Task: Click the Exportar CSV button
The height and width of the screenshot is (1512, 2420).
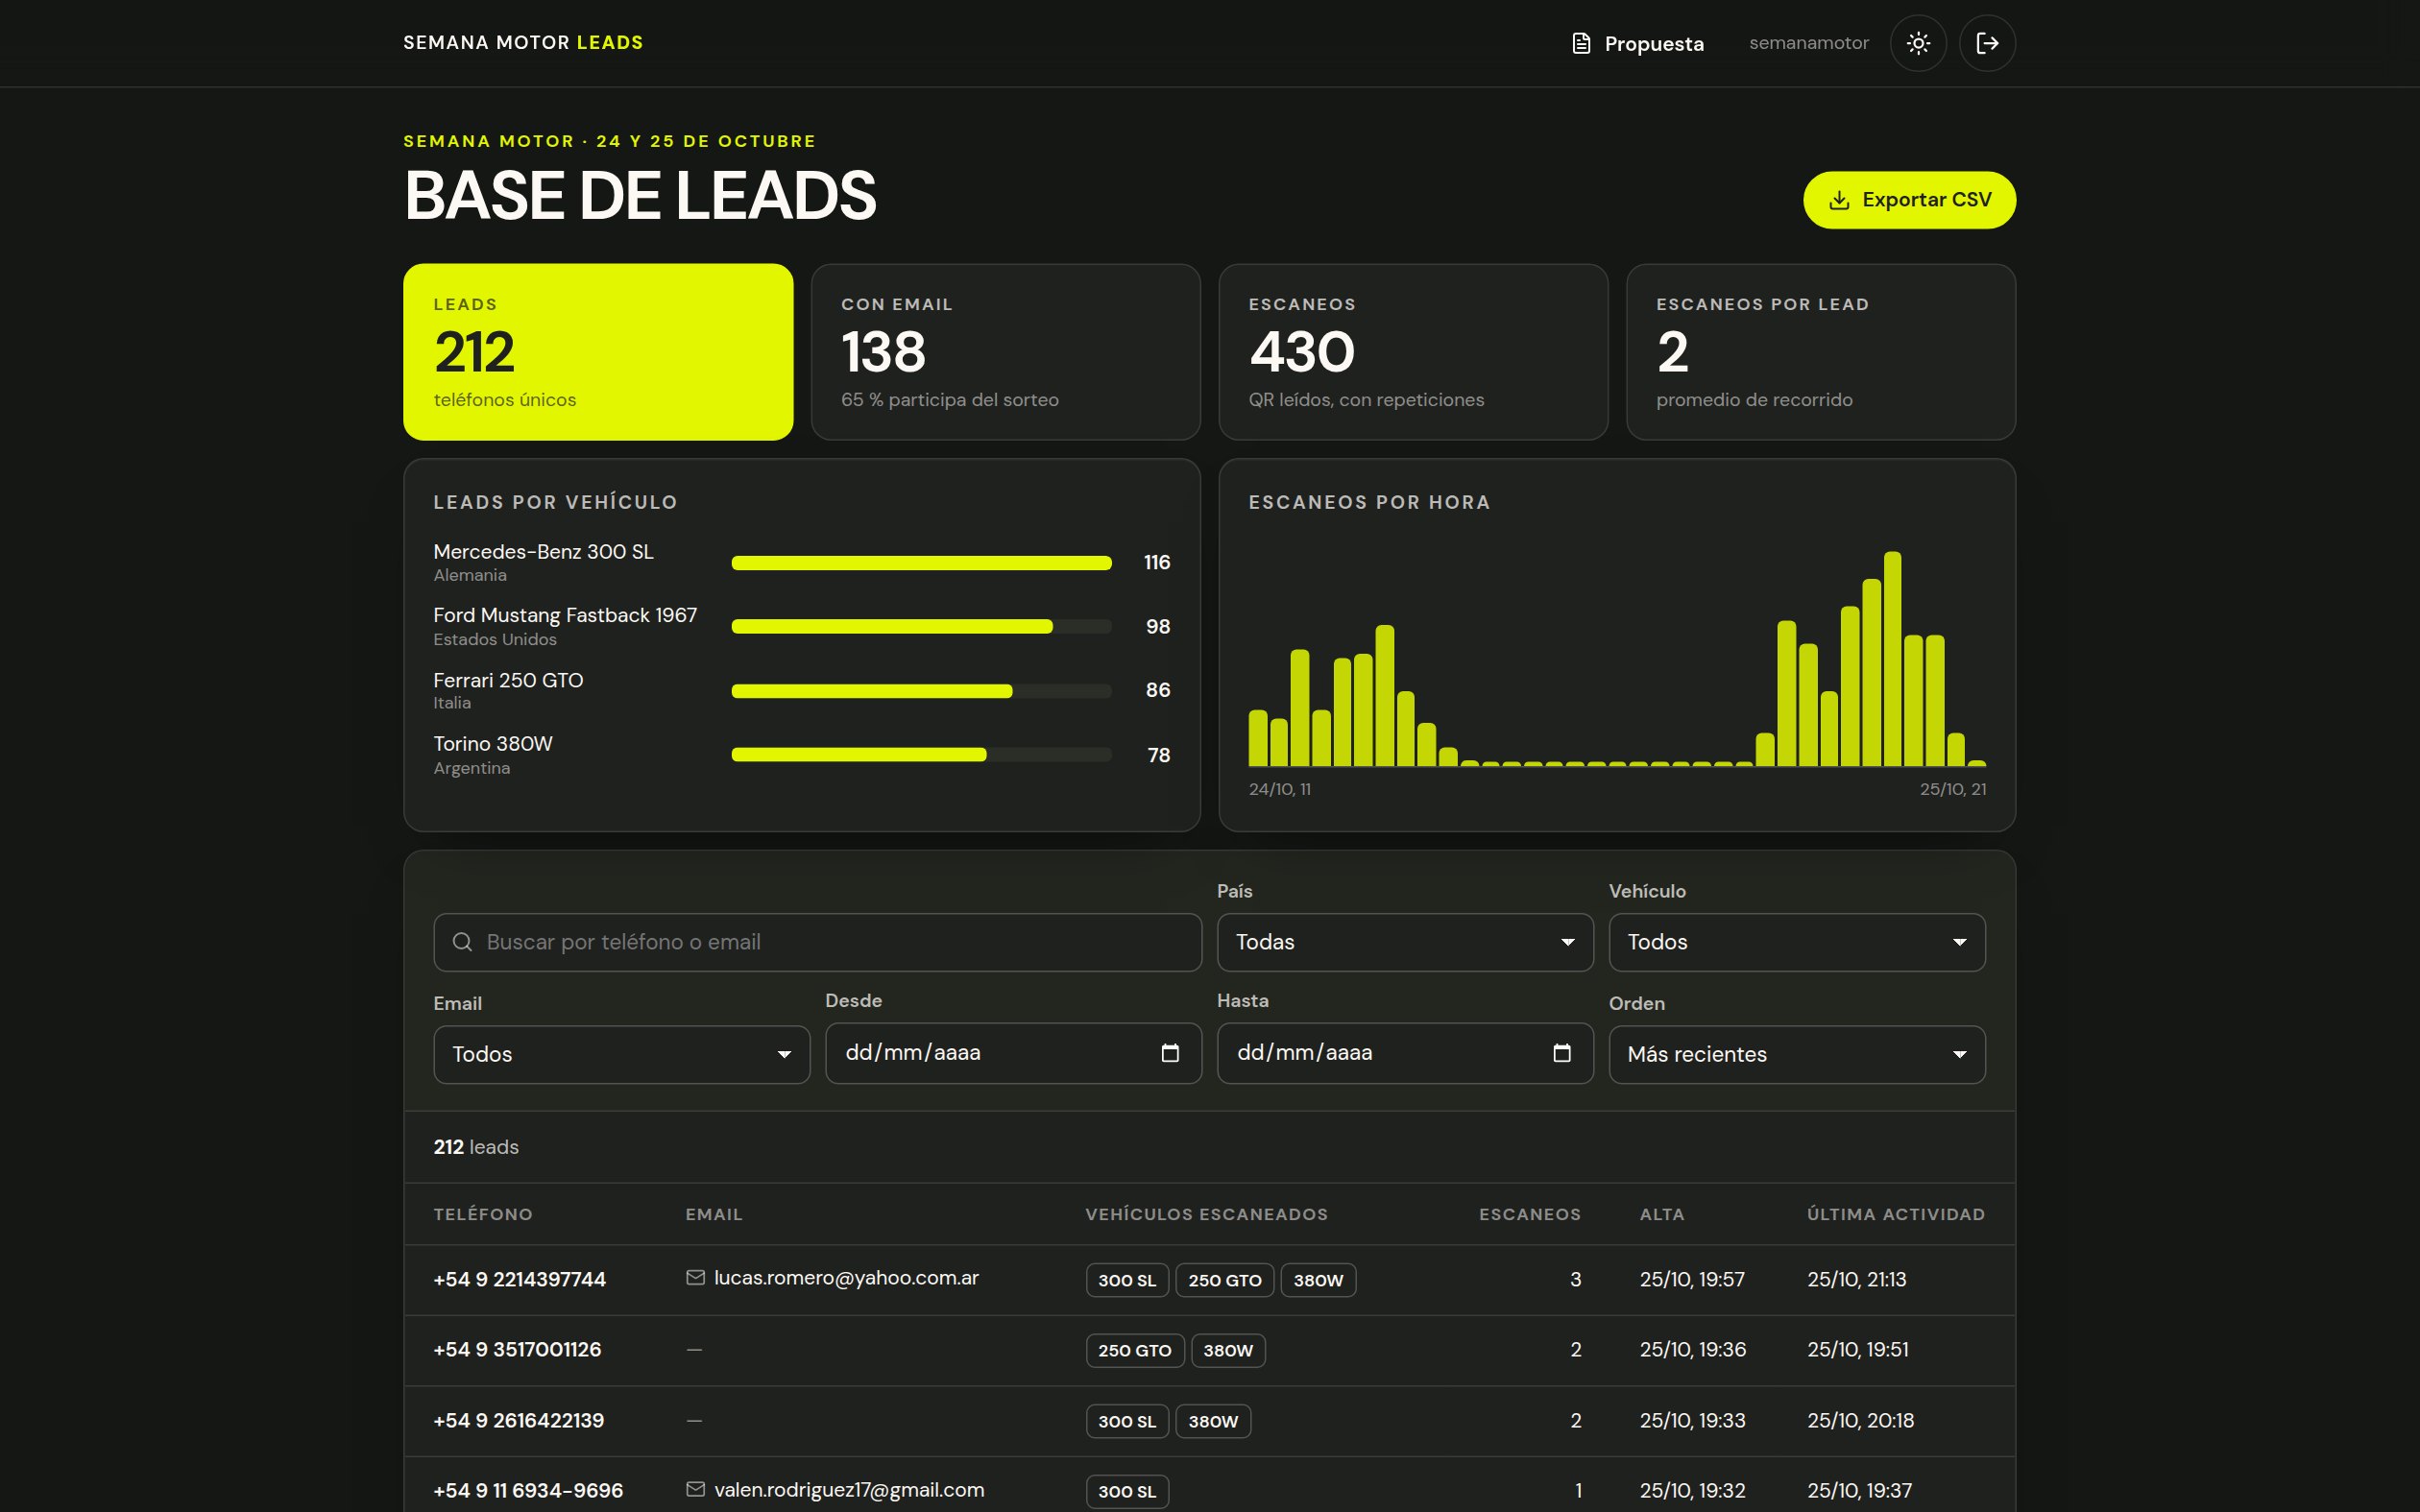Action: click(x=1909, y=200)
